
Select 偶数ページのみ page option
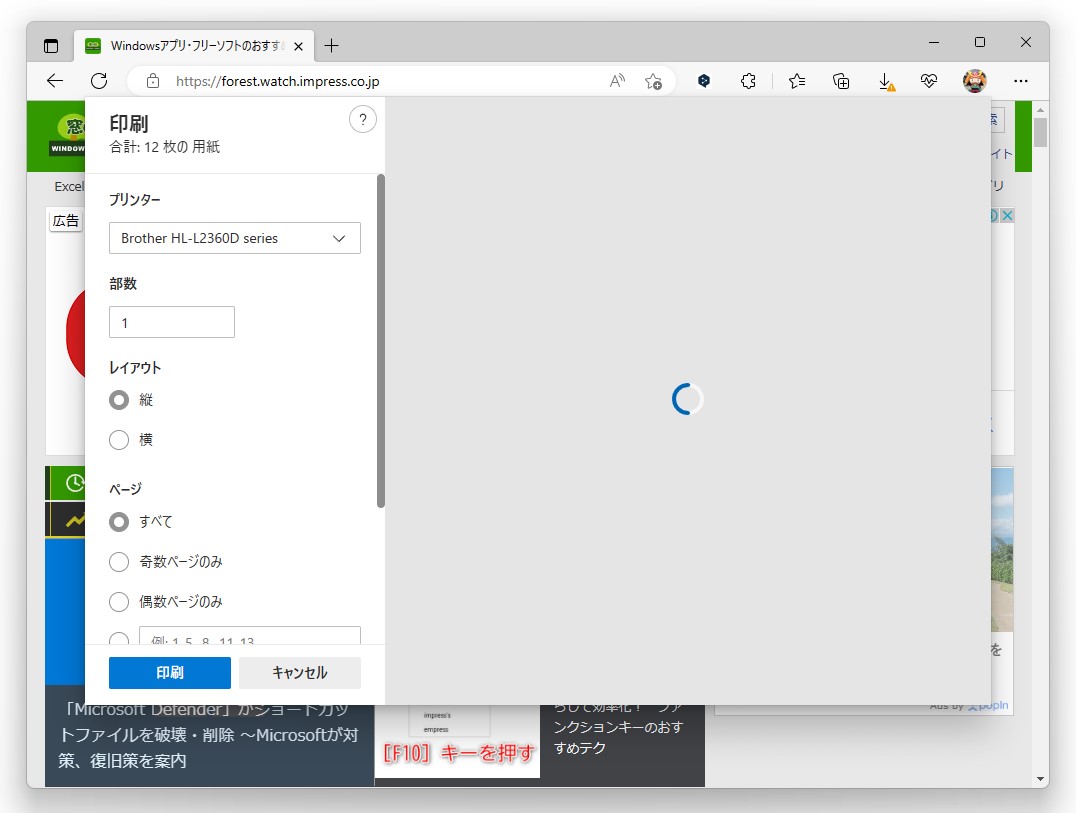coord(119,601)
